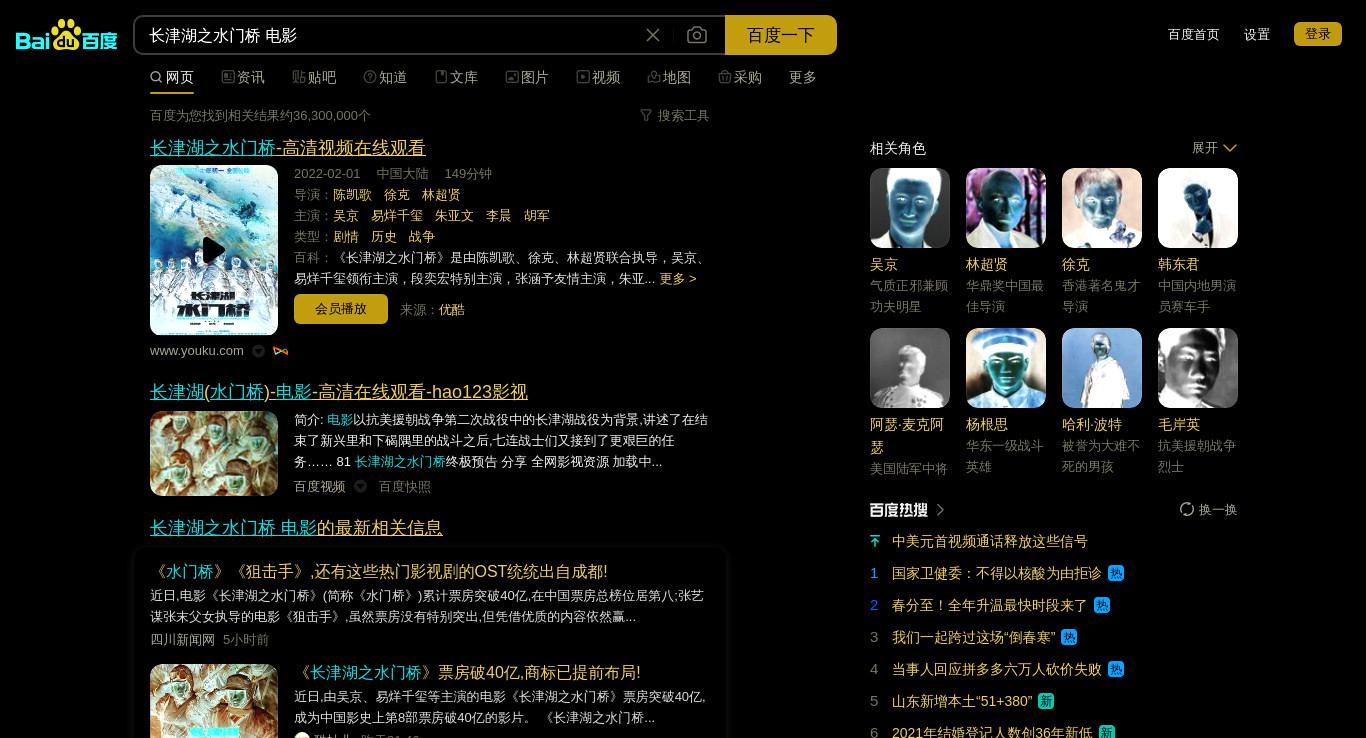This screenshot has height=738, width=1366.
Task: Open 韩东君 character portrait
Action: (x=1198, y=208)
